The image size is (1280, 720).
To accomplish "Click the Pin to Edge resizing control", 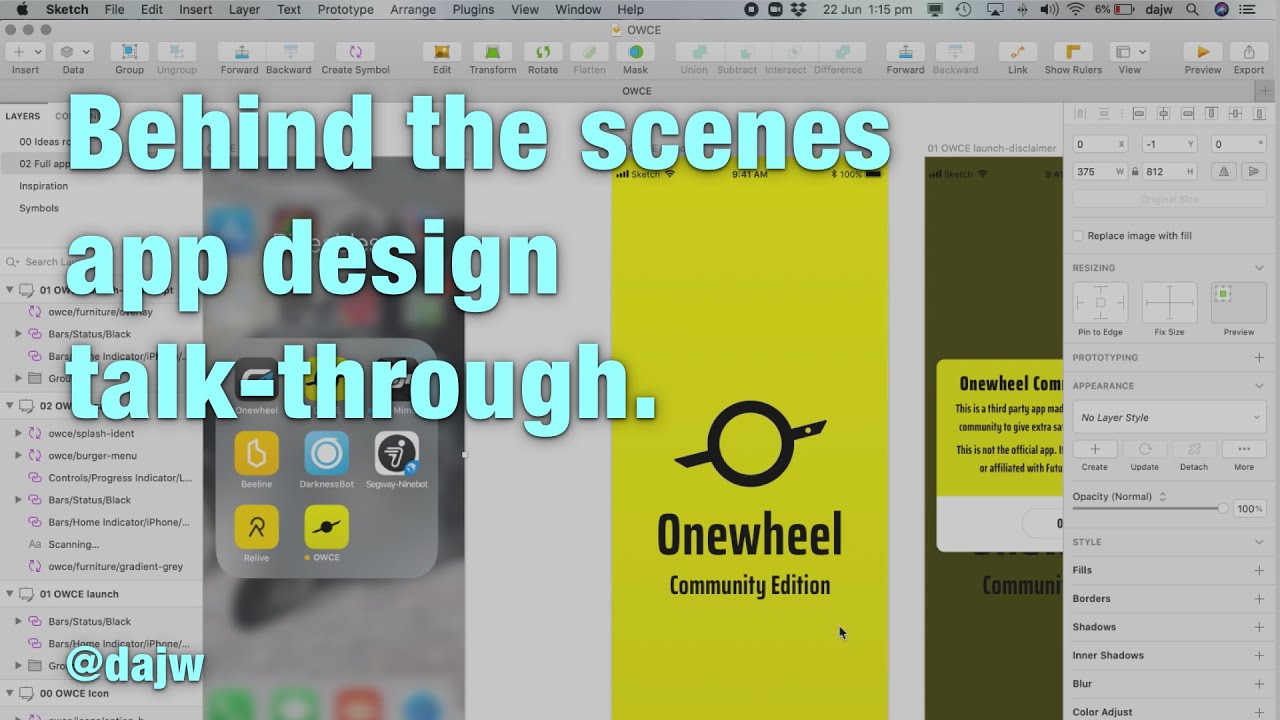I will (1100, 302).
